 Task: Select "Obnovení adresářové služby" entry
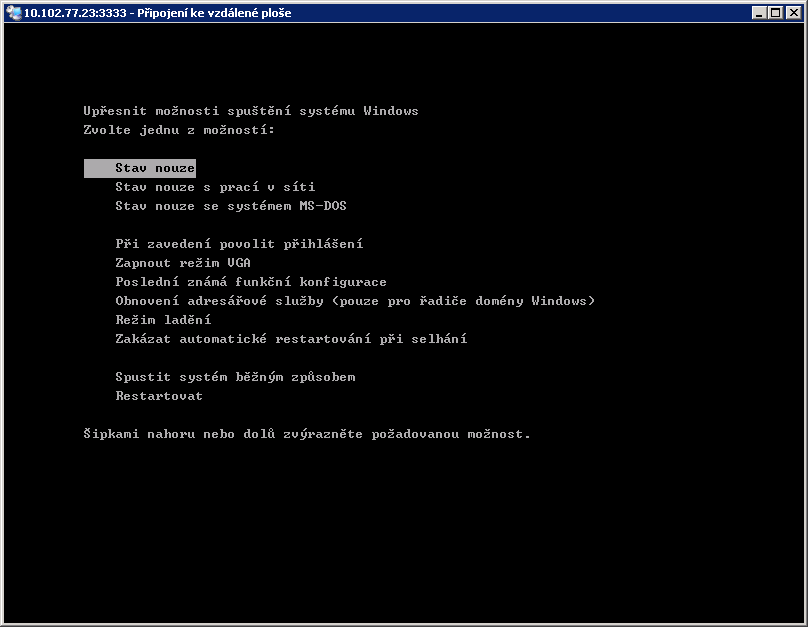coord(355,301)
